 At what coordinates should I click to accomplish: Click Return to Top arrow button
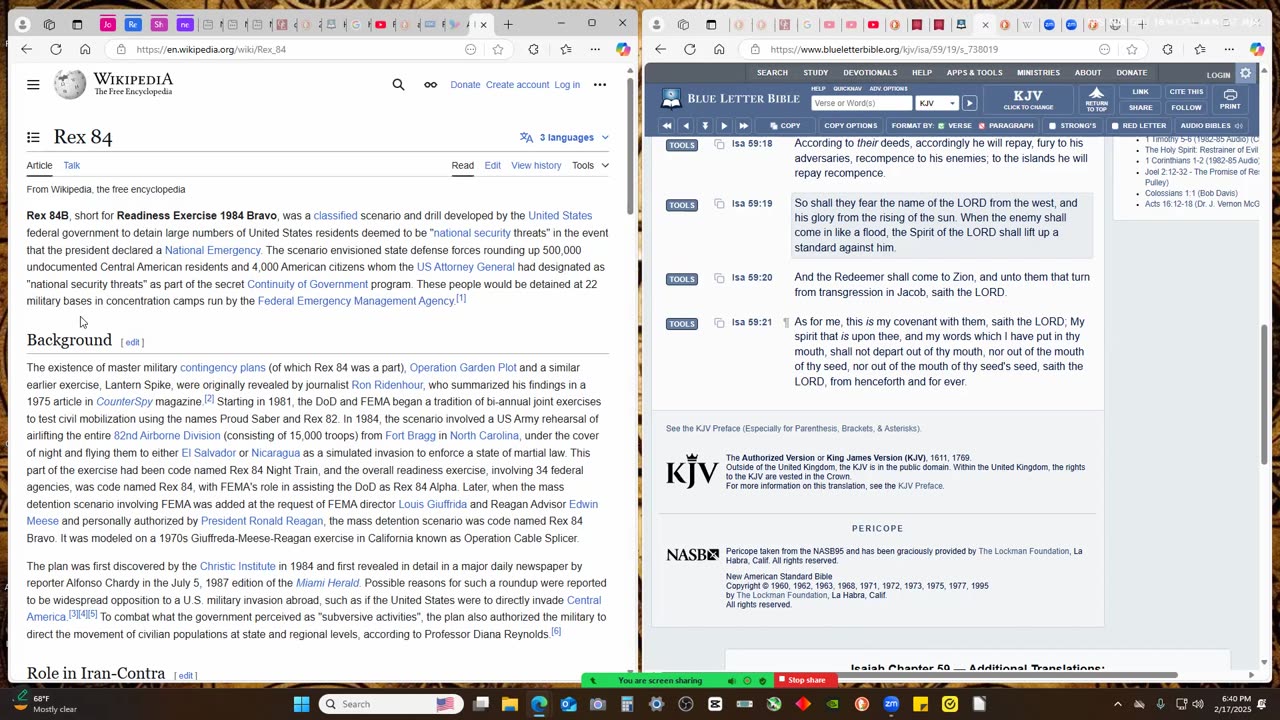pyautogui.click(x=1096, y=99)
